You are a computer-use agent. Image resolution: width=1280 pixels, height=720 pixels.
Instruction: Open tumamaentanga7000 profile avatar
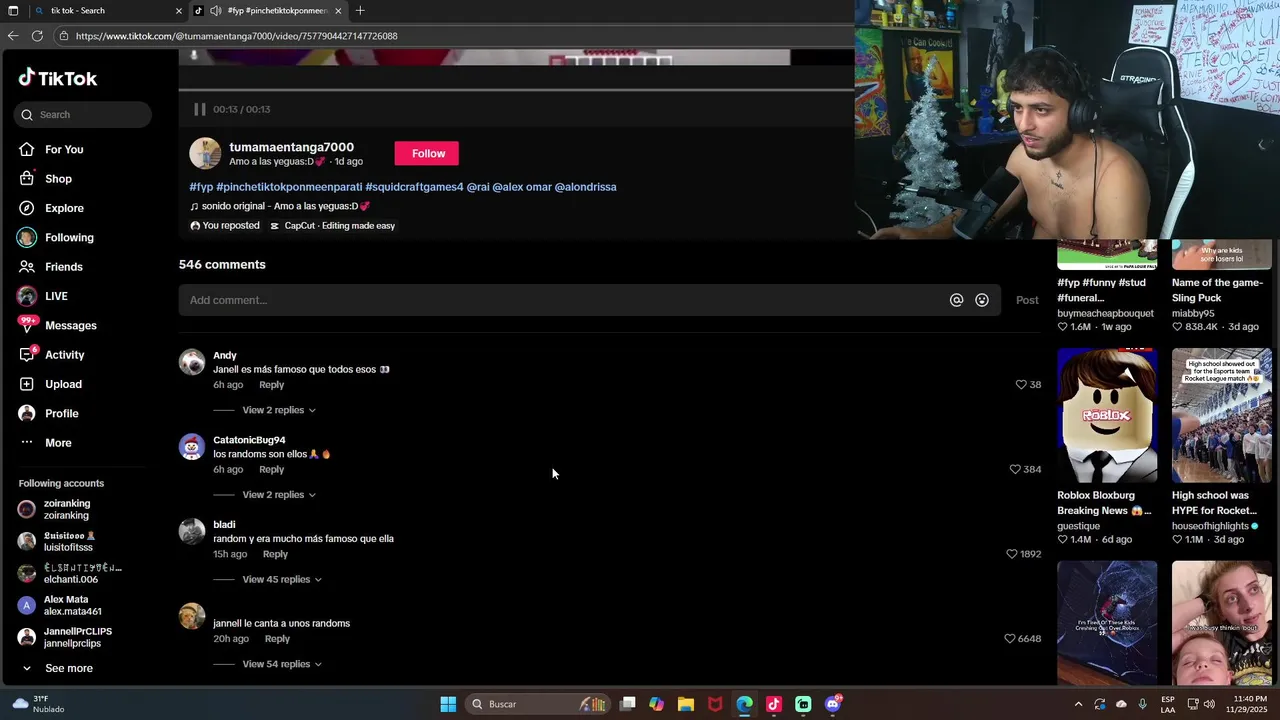(x=205, y=153)
